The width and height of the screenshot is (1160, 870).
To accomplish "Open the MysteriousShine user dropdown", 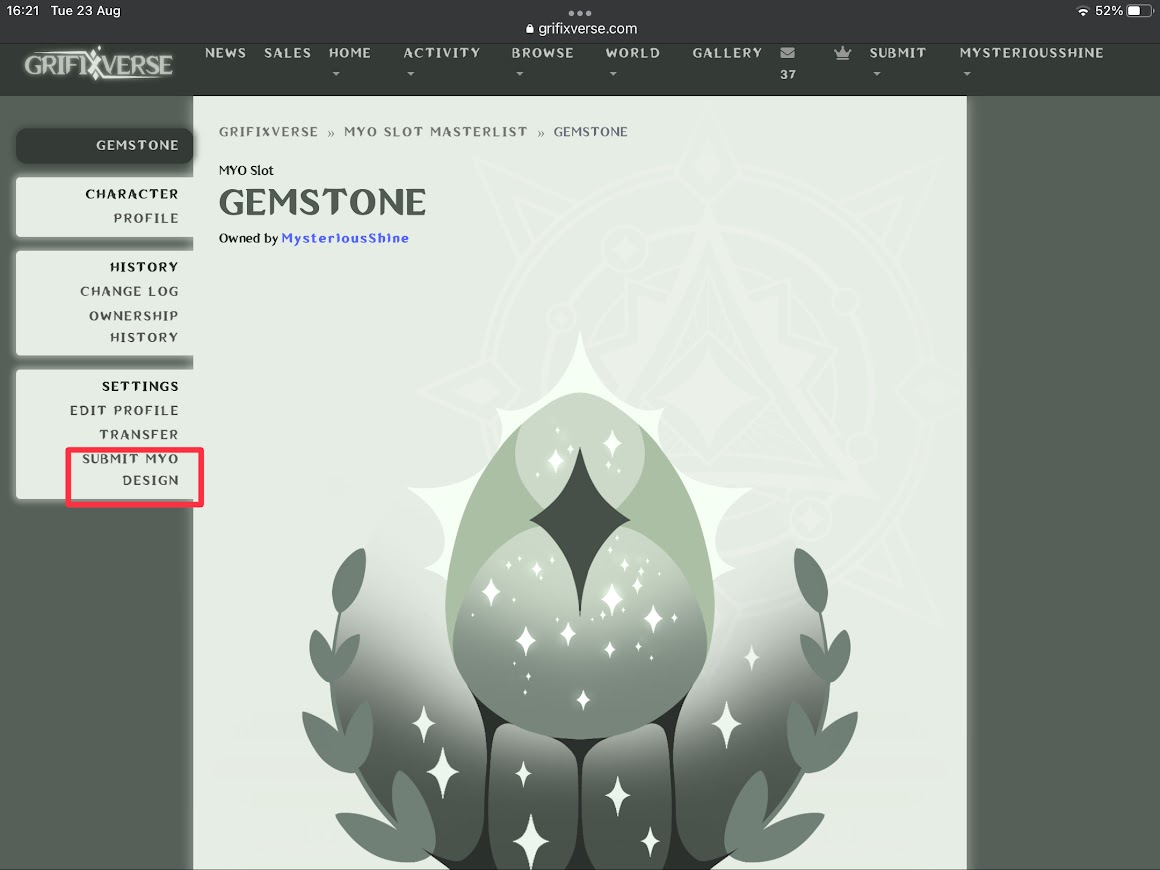I will point(1031,61).
